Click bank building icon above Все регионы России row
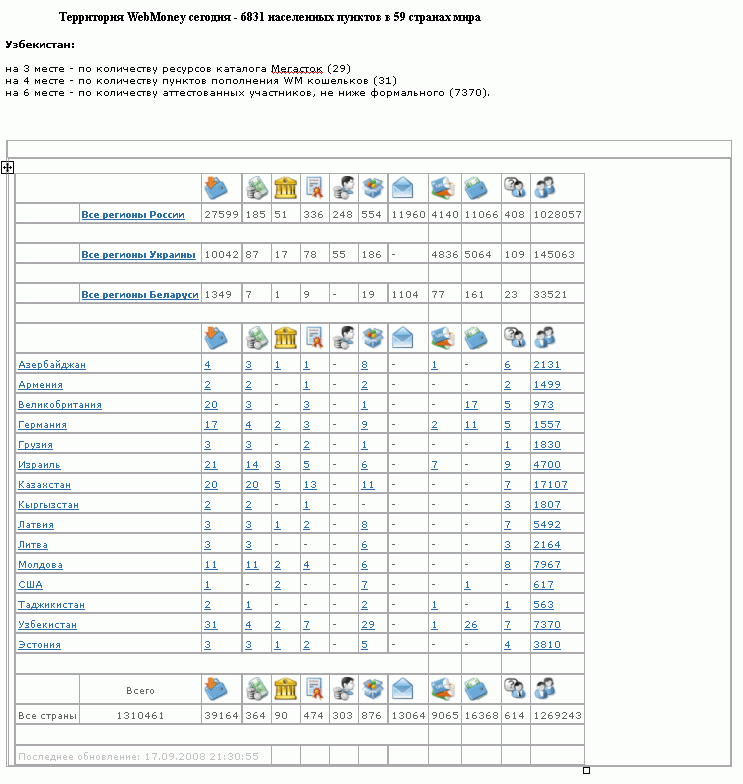 click(x=286, y=188)
